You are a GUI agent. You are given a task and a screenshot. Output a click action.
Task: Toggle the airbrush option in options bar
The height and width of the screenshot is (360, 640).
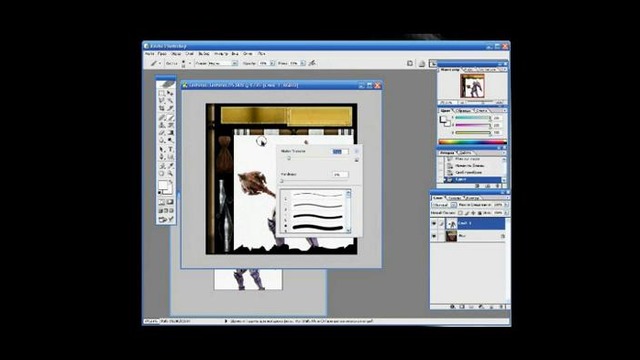(312, 63)
